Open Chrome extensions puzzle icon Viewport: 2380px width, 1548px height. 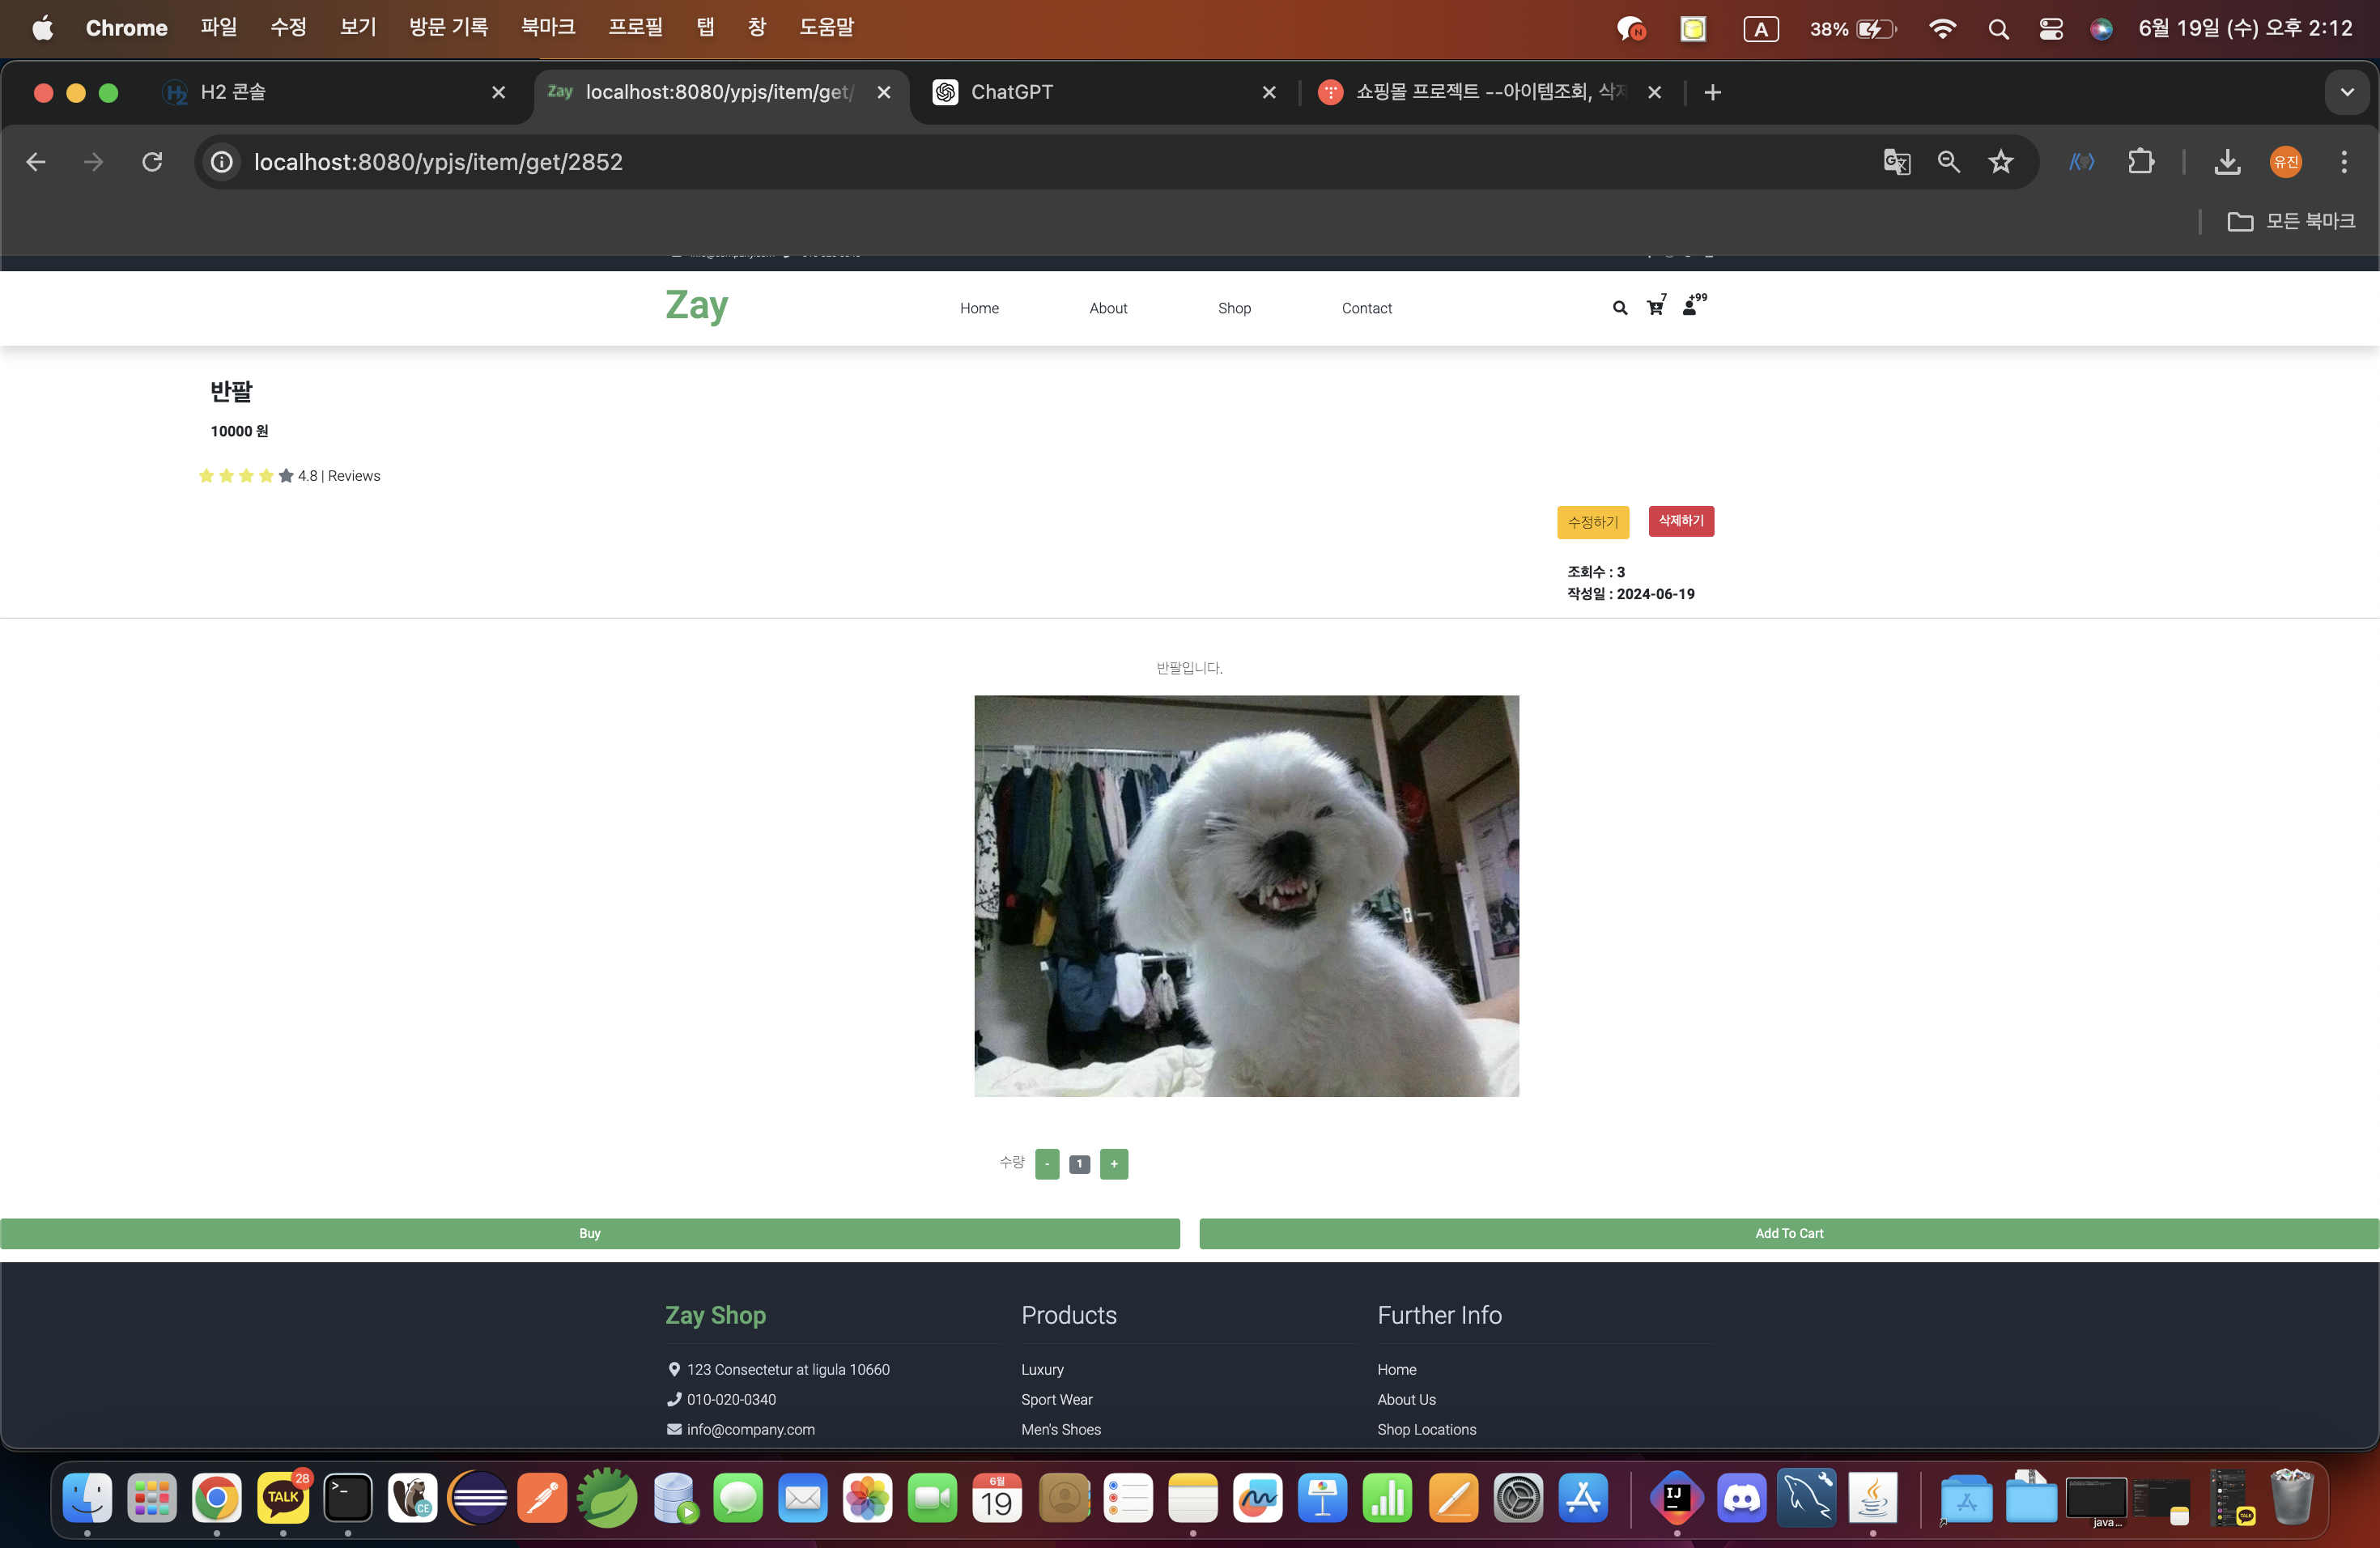point(2141,162)
